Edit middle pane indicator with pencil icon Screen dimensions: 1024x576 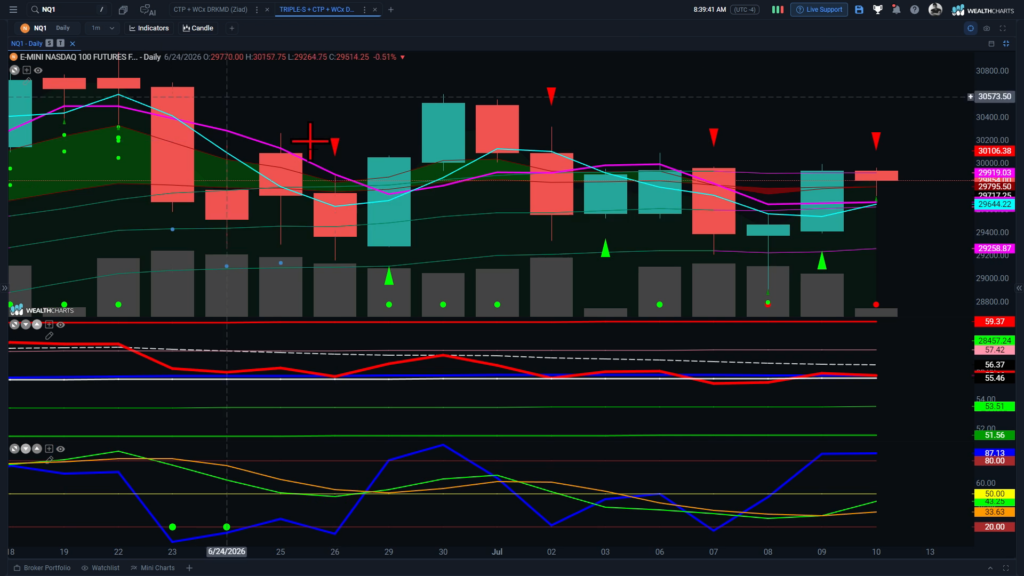click(49, 336)
